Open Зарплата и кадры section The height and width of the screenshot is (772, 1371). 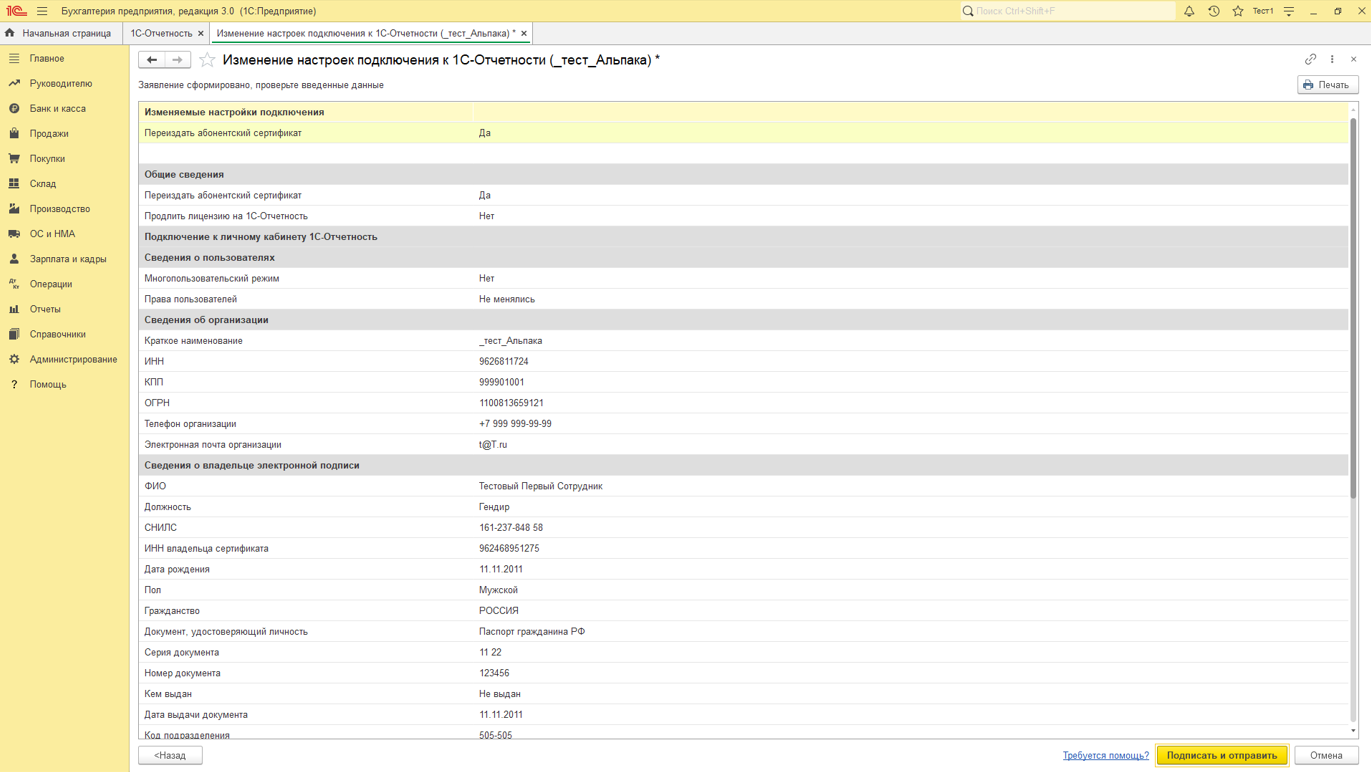(x=65, y=258)
